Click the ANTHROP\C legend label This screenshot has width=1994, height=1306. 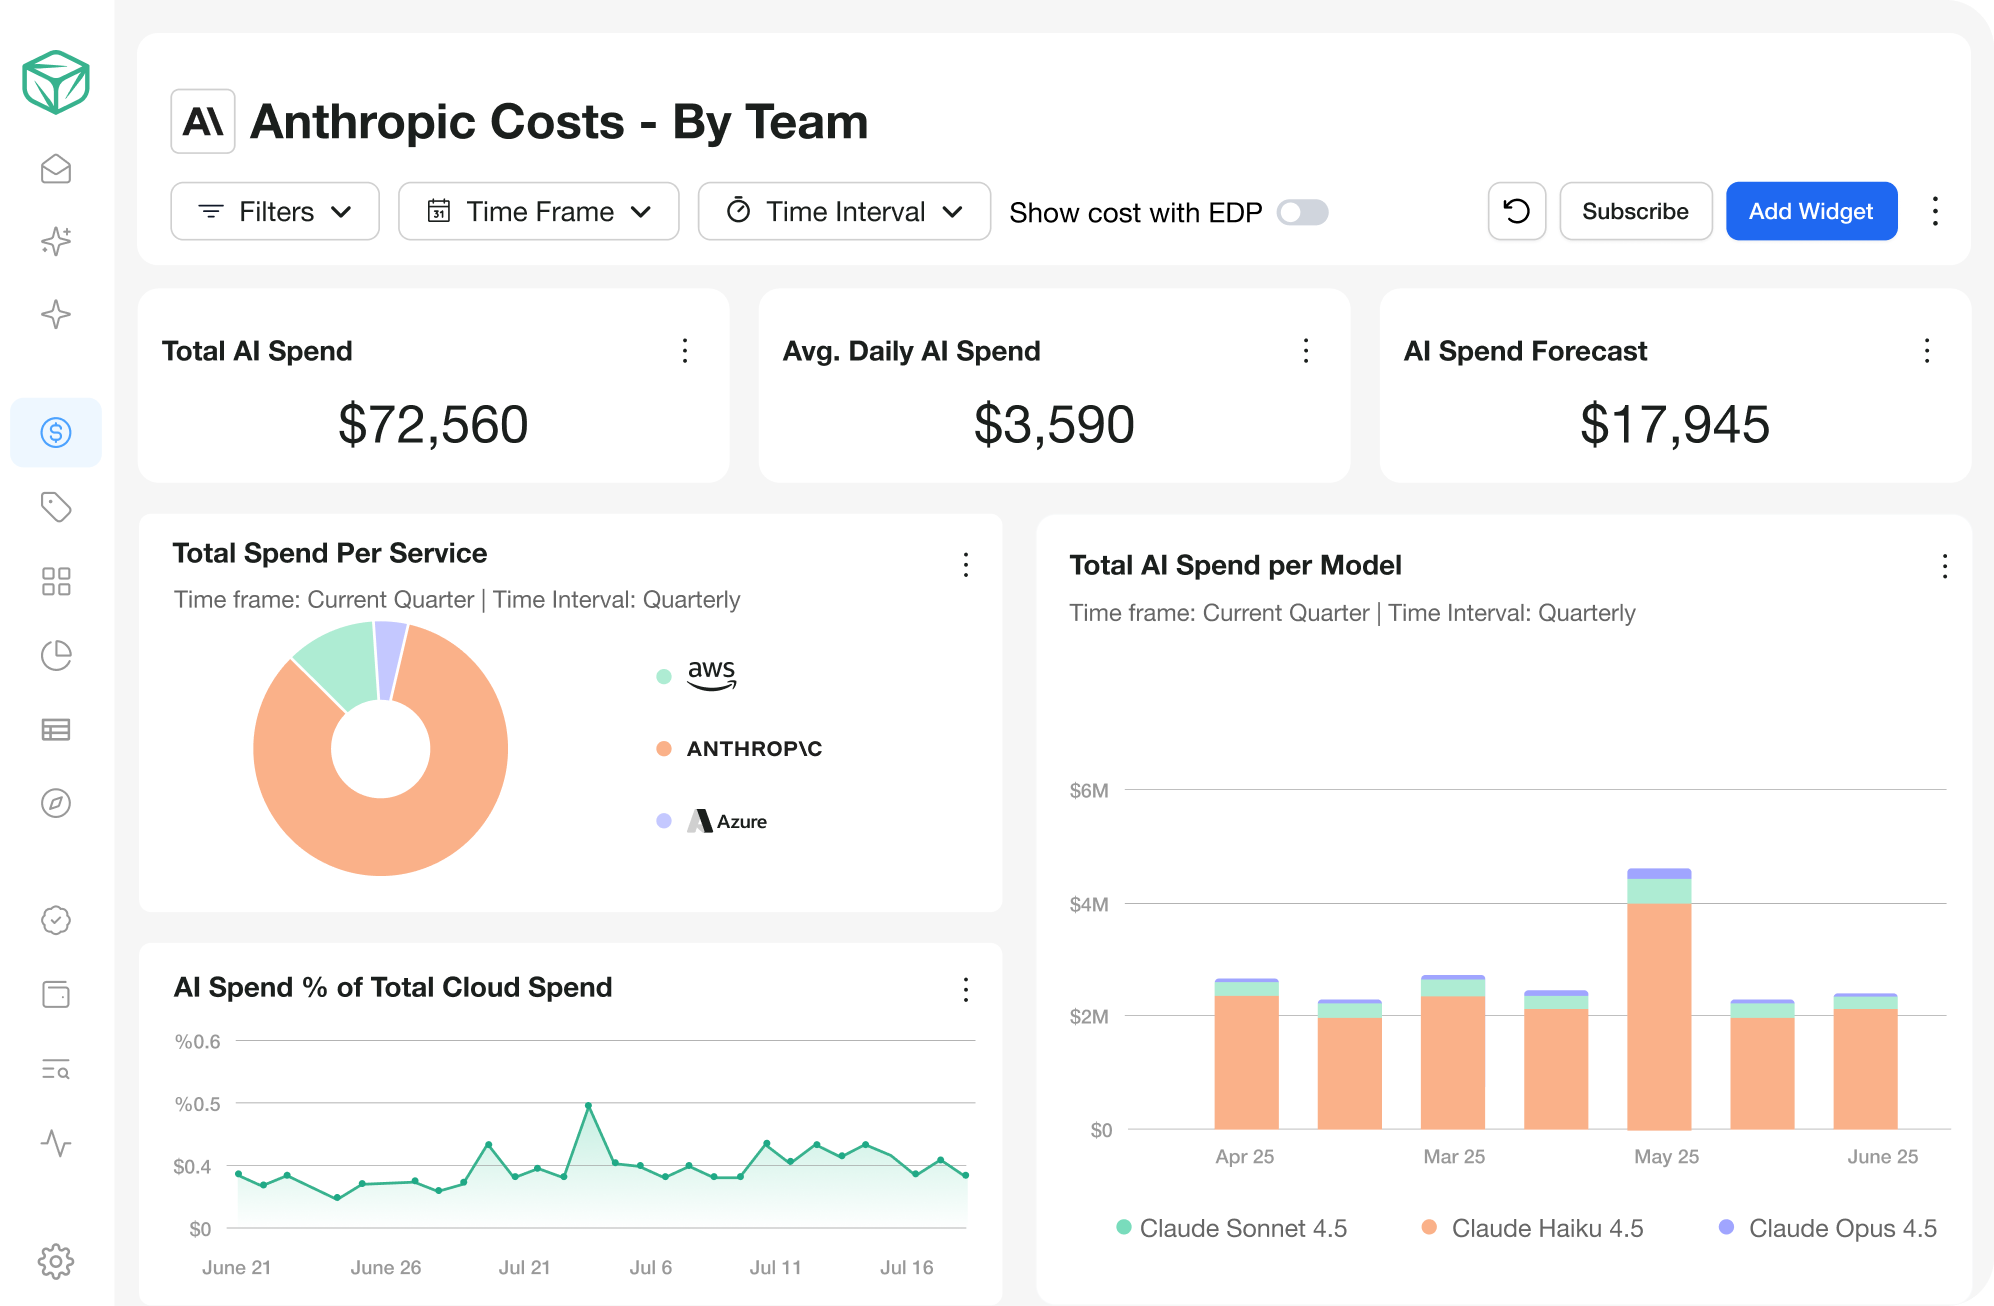coord(754,749)
